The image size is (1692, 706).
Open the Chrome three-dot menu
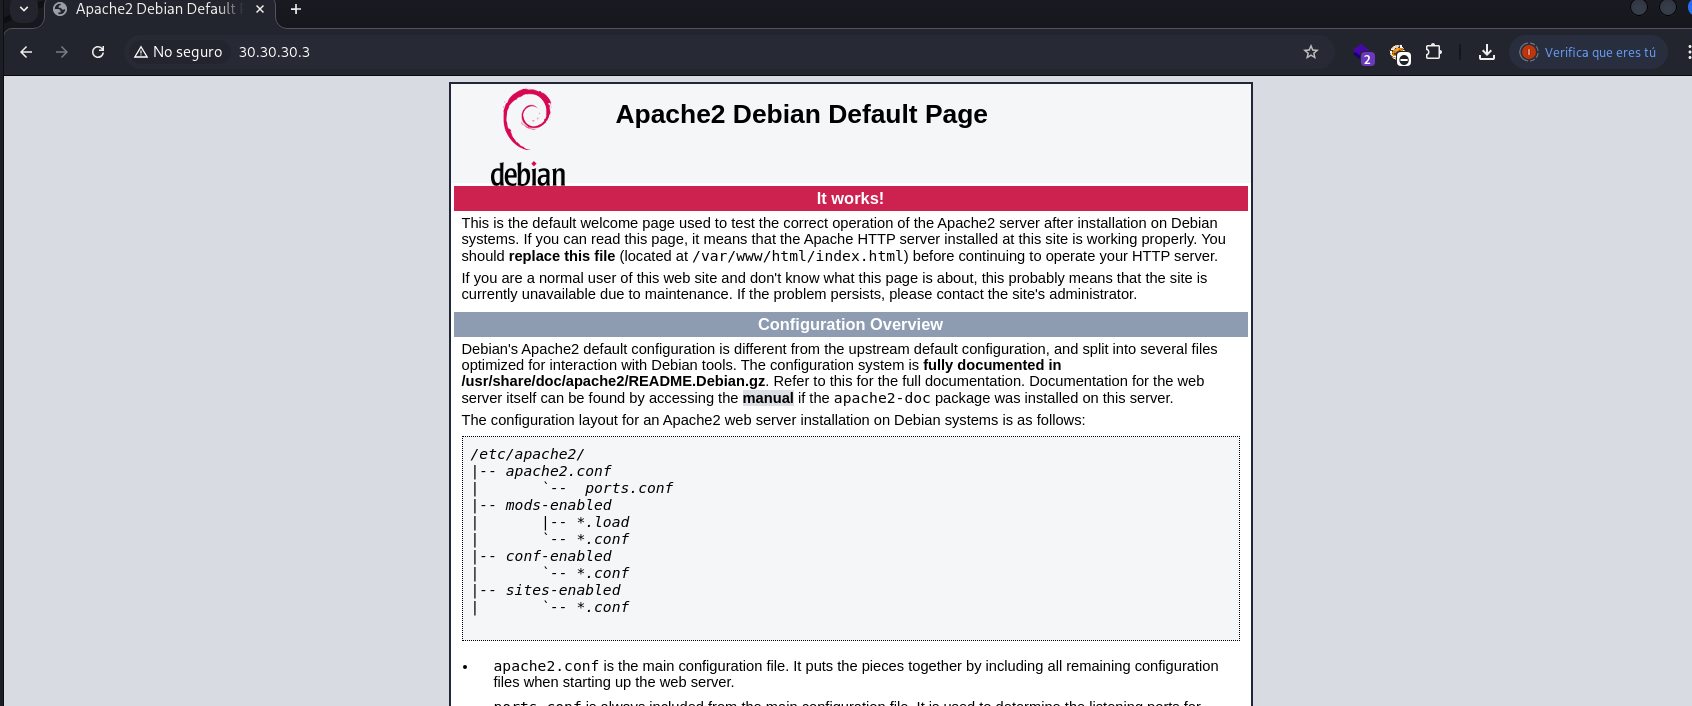coord(1688,52)
